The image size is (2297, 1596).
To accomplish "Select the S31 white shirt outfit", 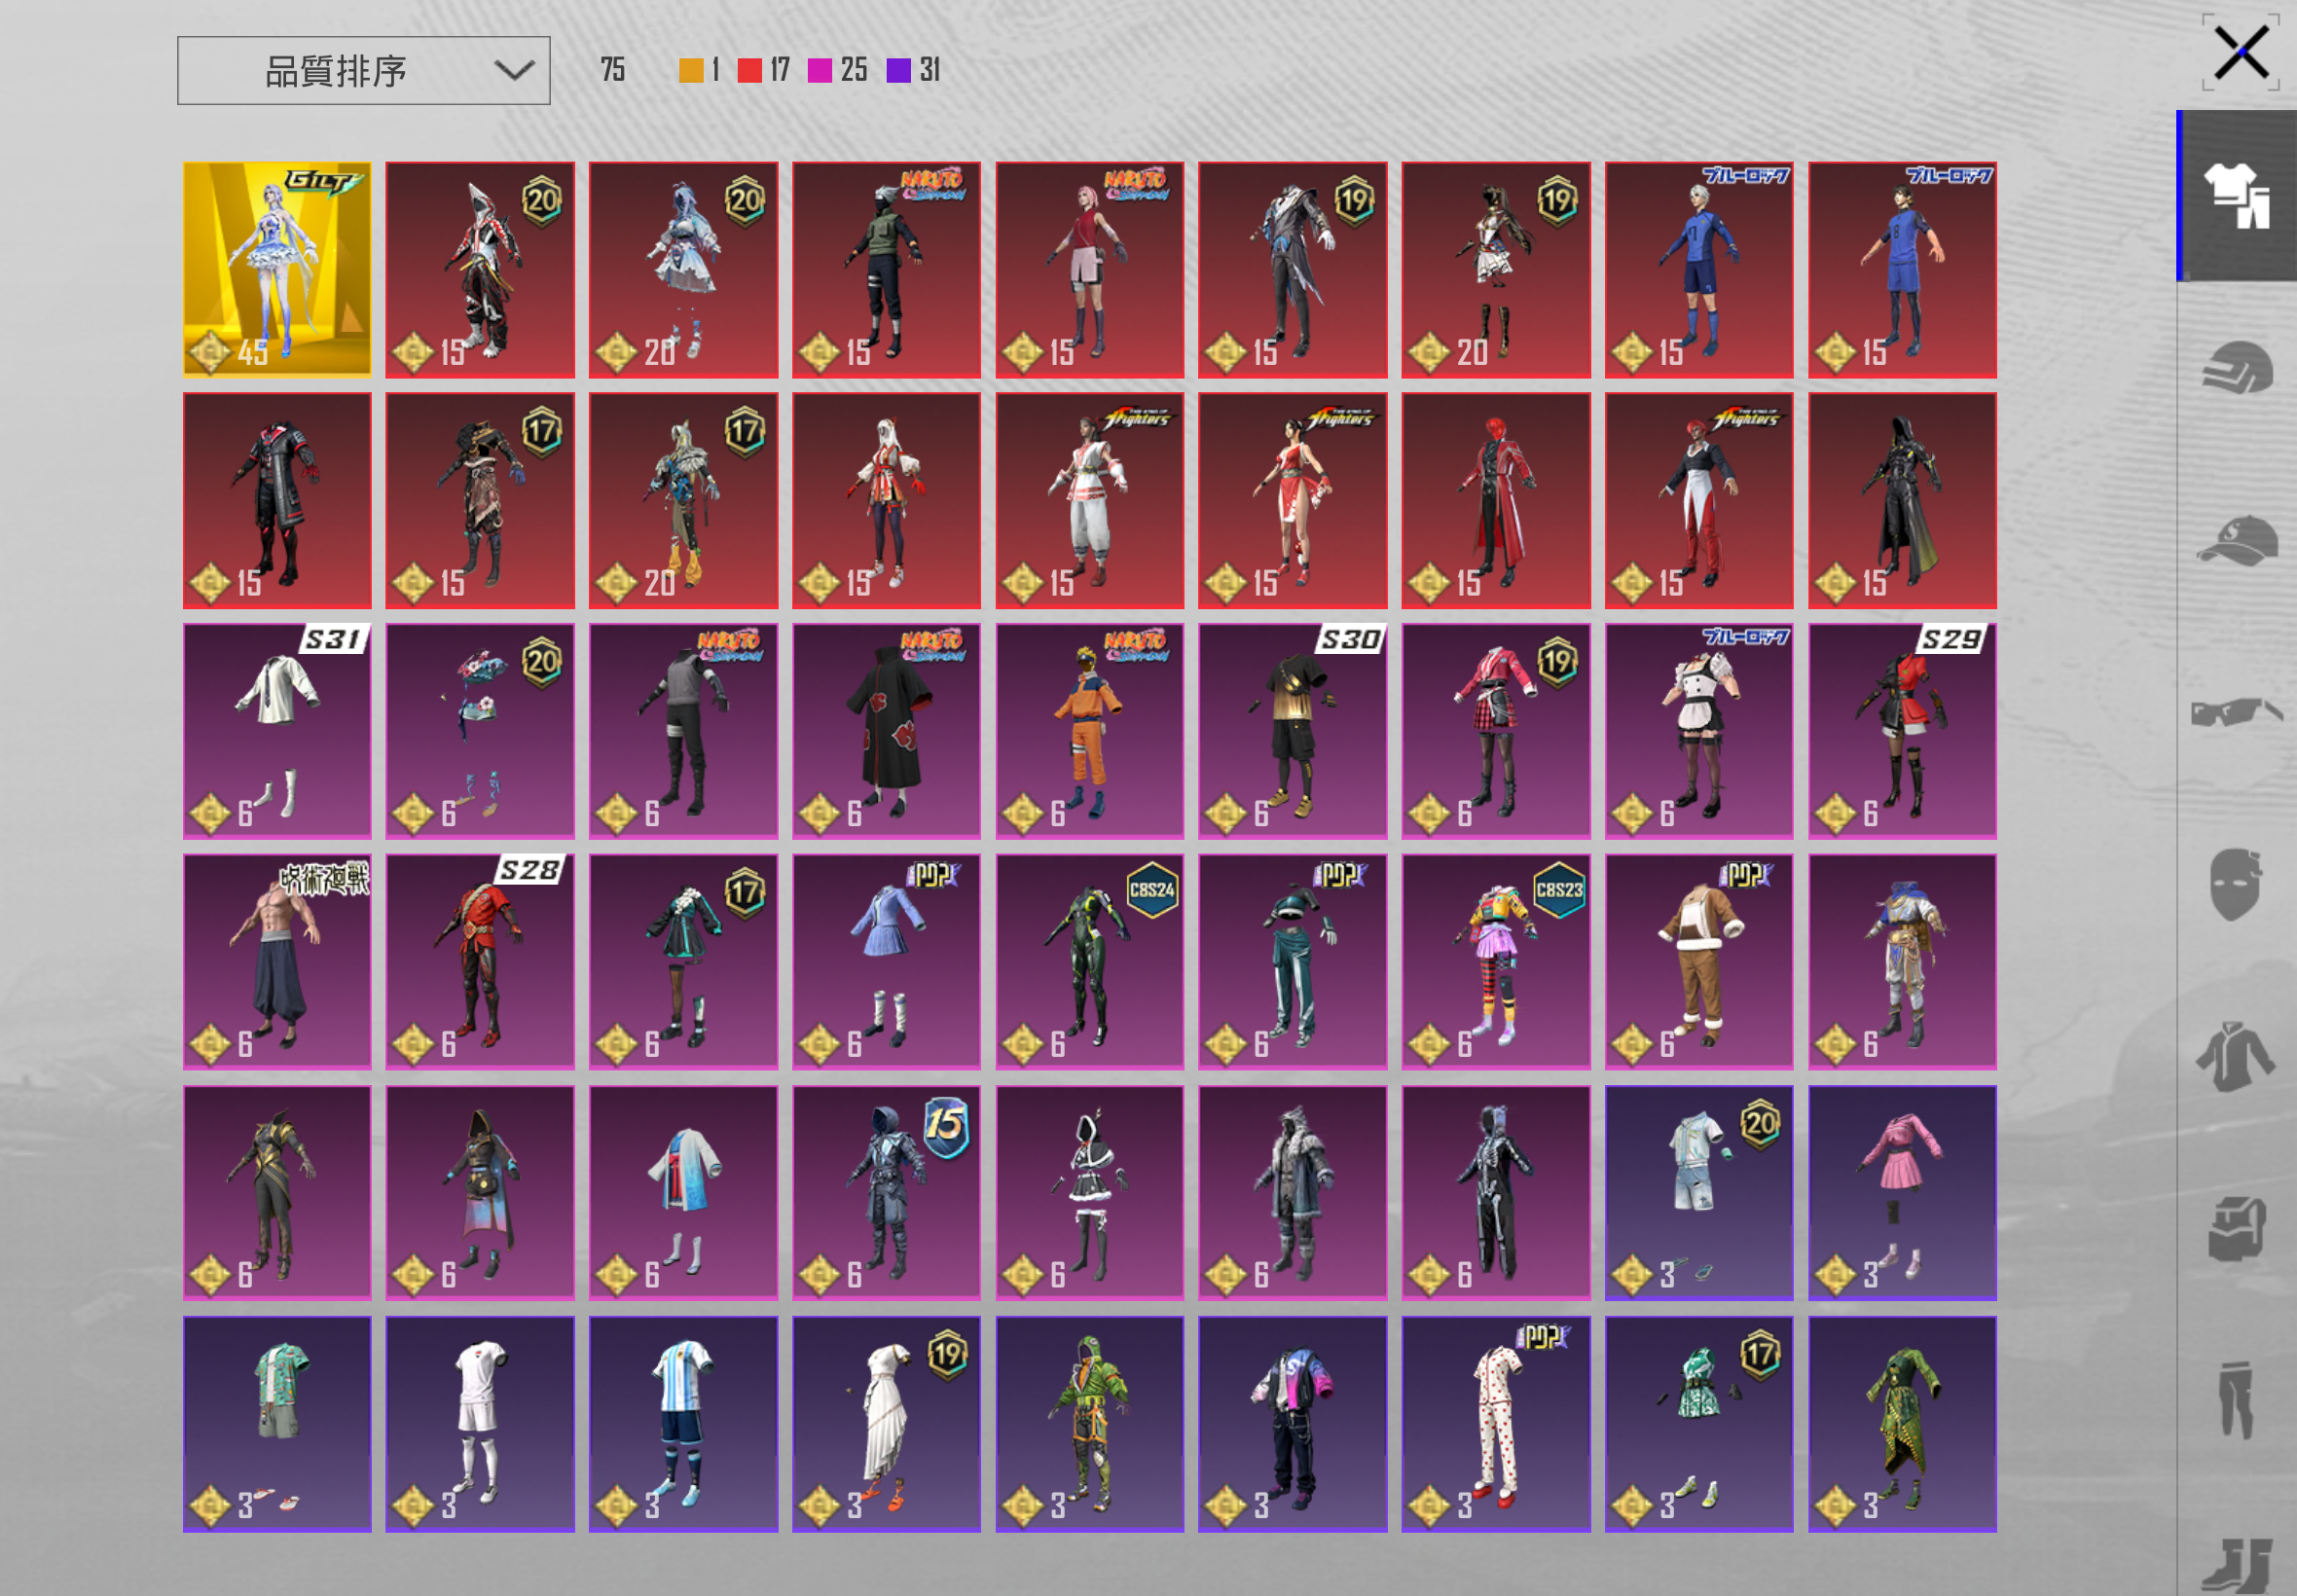I will coord(277,731).
